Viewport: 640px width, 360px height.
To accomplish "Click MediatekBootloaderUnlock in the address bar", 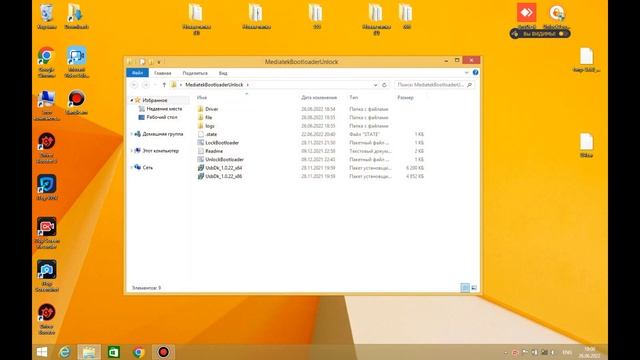I will 214,85.
